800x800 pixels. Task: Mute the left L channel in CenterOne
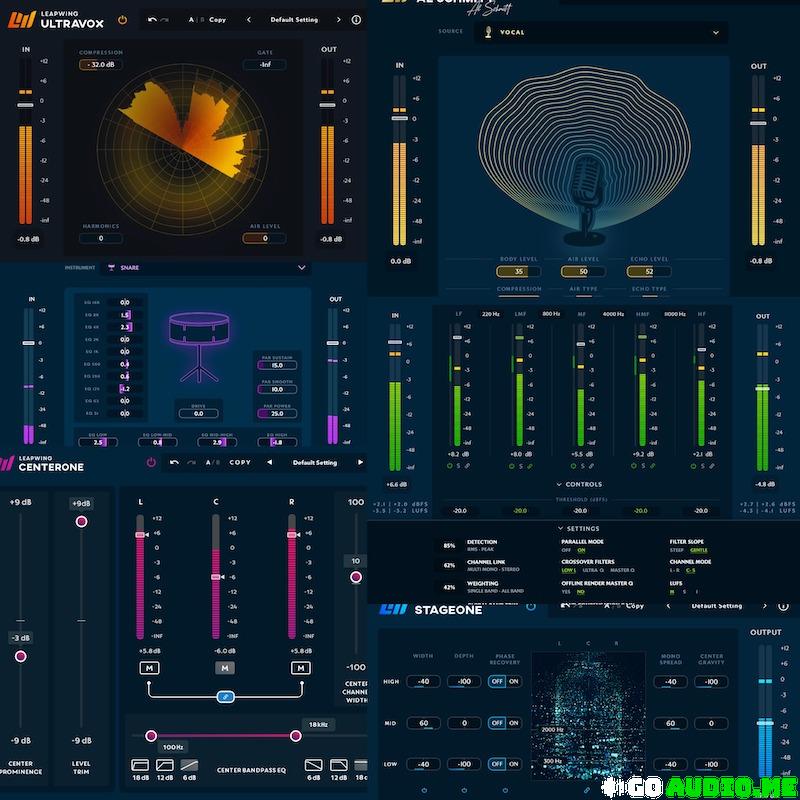click(x=147, y=667)
